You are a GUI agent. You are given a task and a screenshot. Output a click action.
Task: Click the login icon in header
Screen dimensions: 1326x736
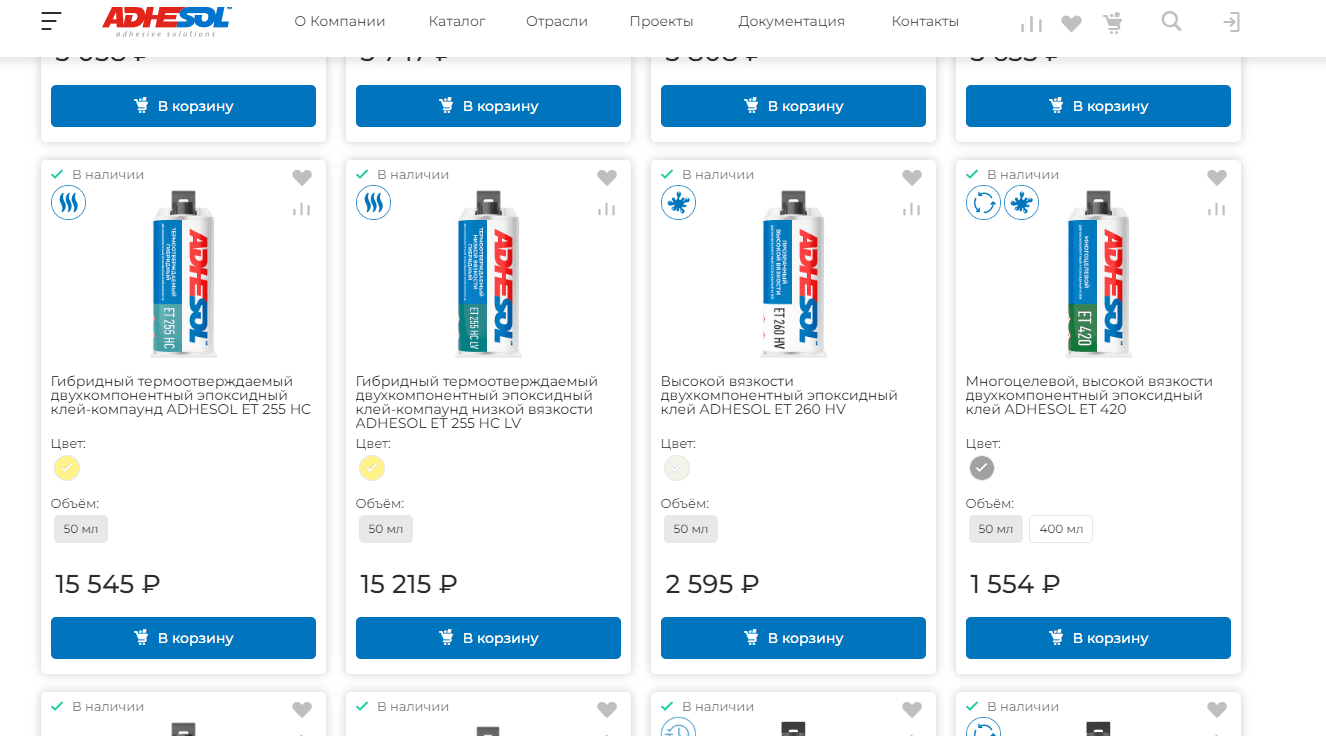(1231, 22)
